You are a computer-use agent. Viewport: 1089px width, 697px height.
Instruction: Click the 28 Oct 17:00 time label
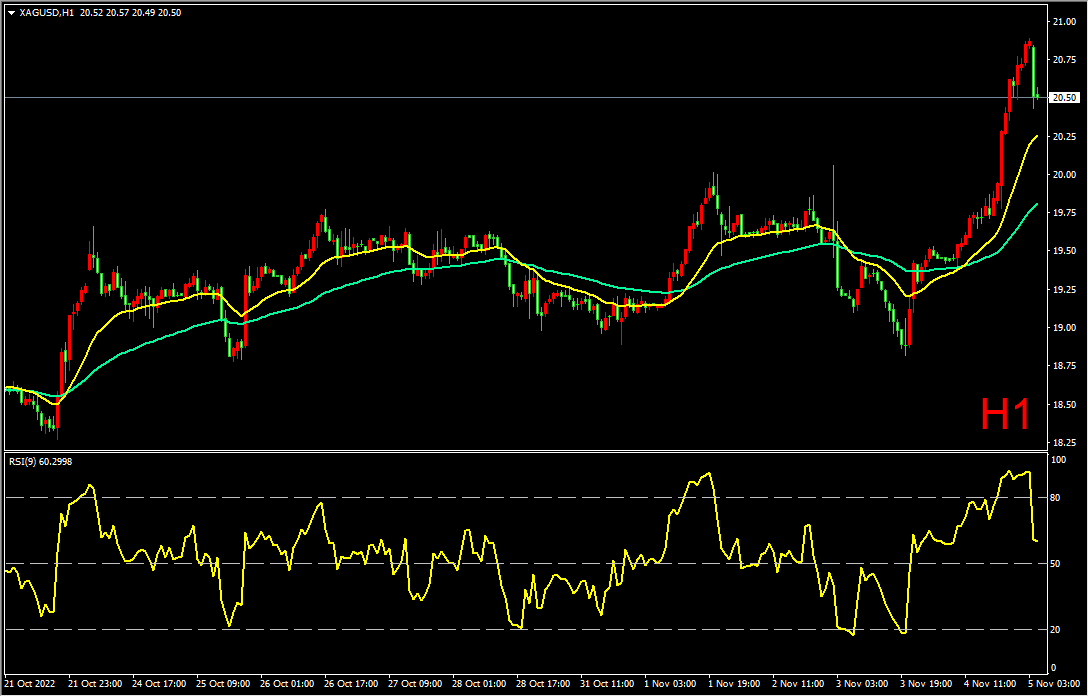tap(543, 684)
